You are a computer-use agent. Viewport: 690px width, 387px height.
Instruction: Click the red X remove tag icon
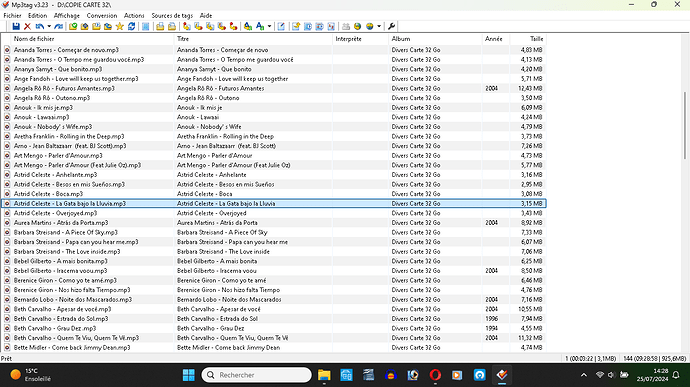(x=27, y=26)
